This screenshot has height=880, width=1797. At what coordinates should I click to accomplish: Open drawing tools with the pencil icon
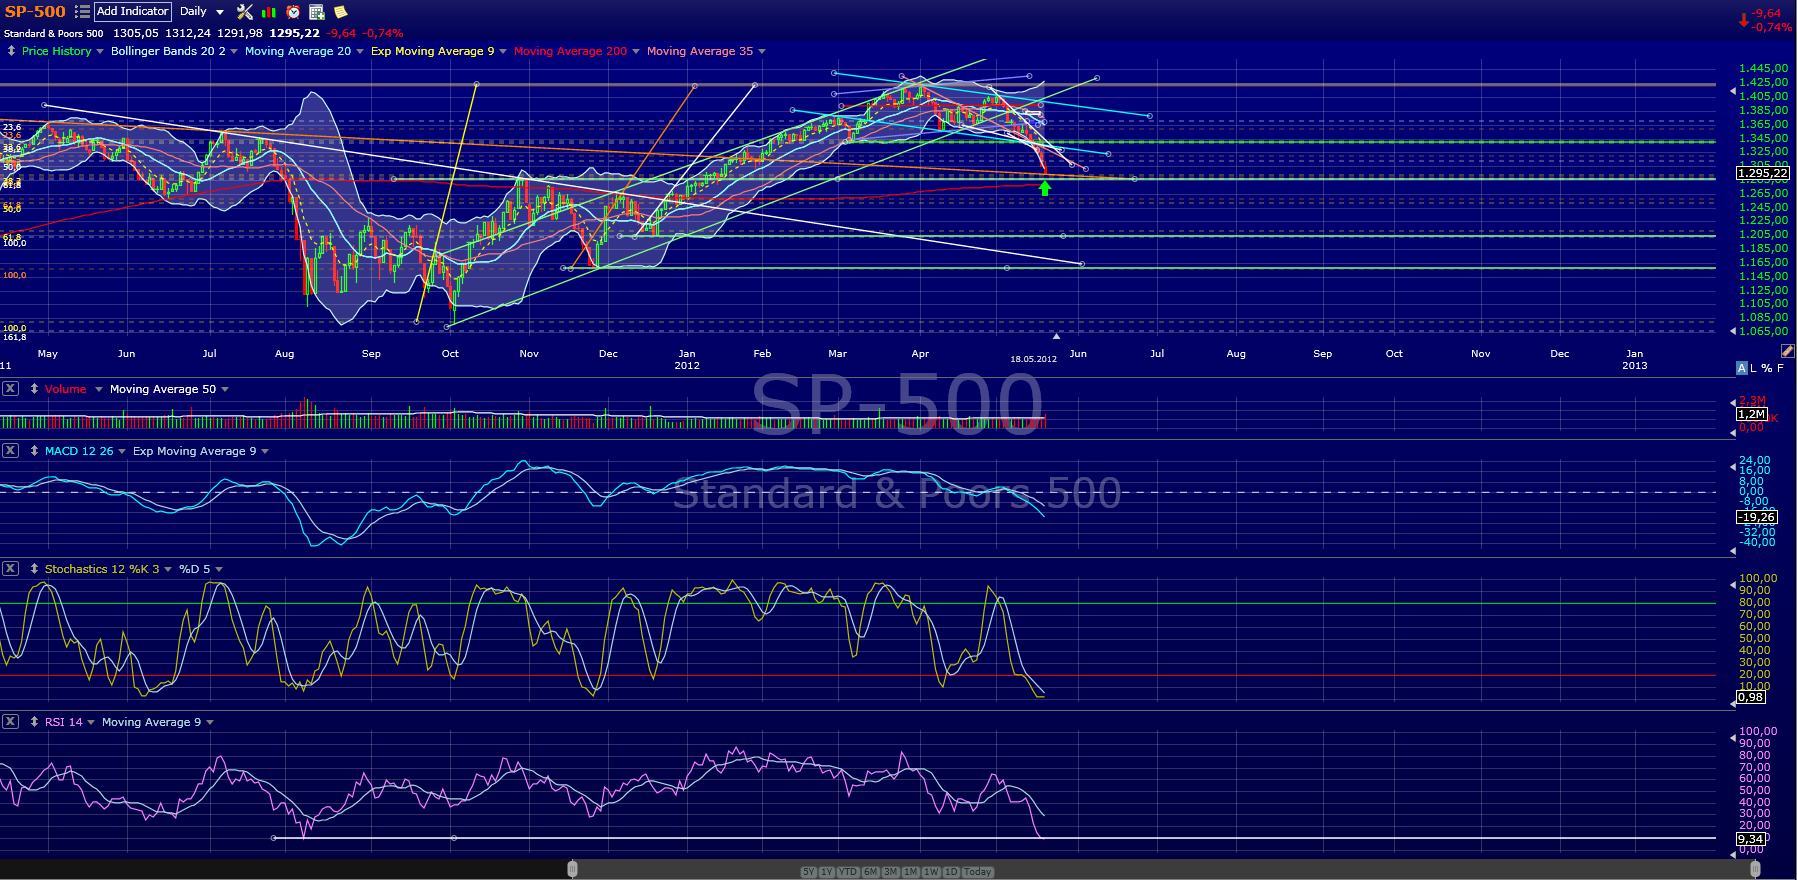(1787, 351)
